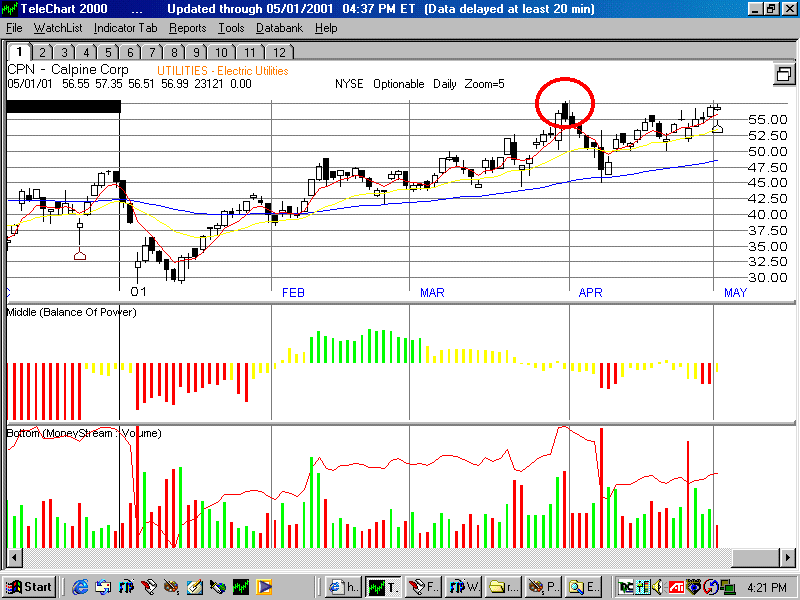Click the horizontal scrollbar thumb
800x600 pixels.
coord(756,557)
